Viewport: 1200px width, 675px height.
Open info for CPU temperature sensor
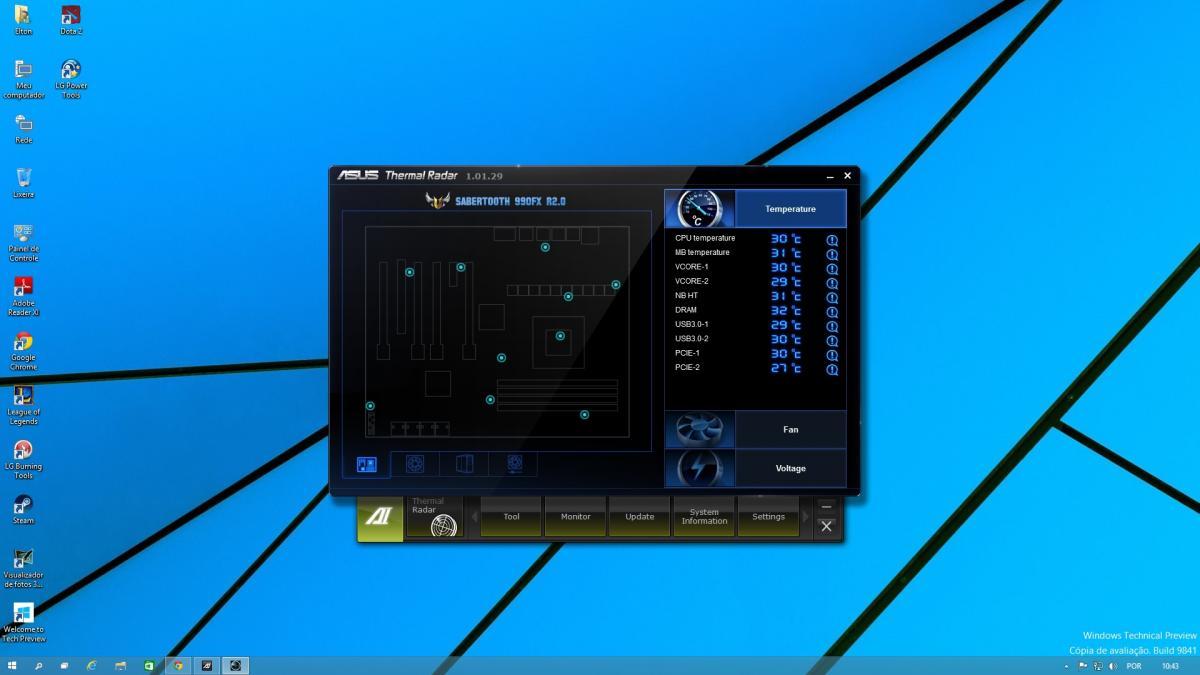(832, 240)
